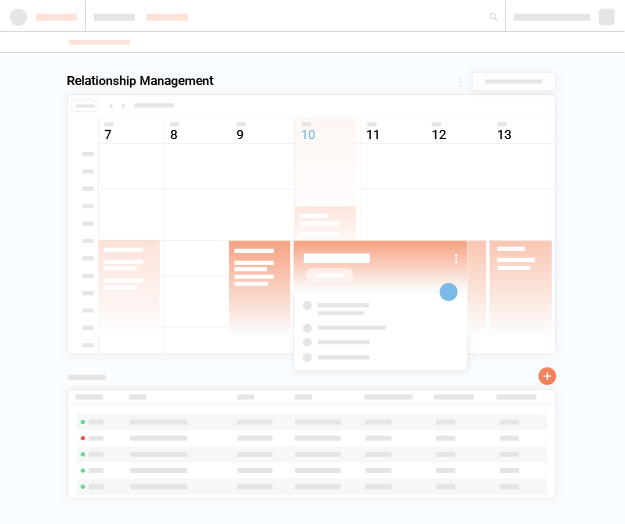This screenshot has width=625, height=524.
Task: Click the white button right of page title
Action: point(513,82)
